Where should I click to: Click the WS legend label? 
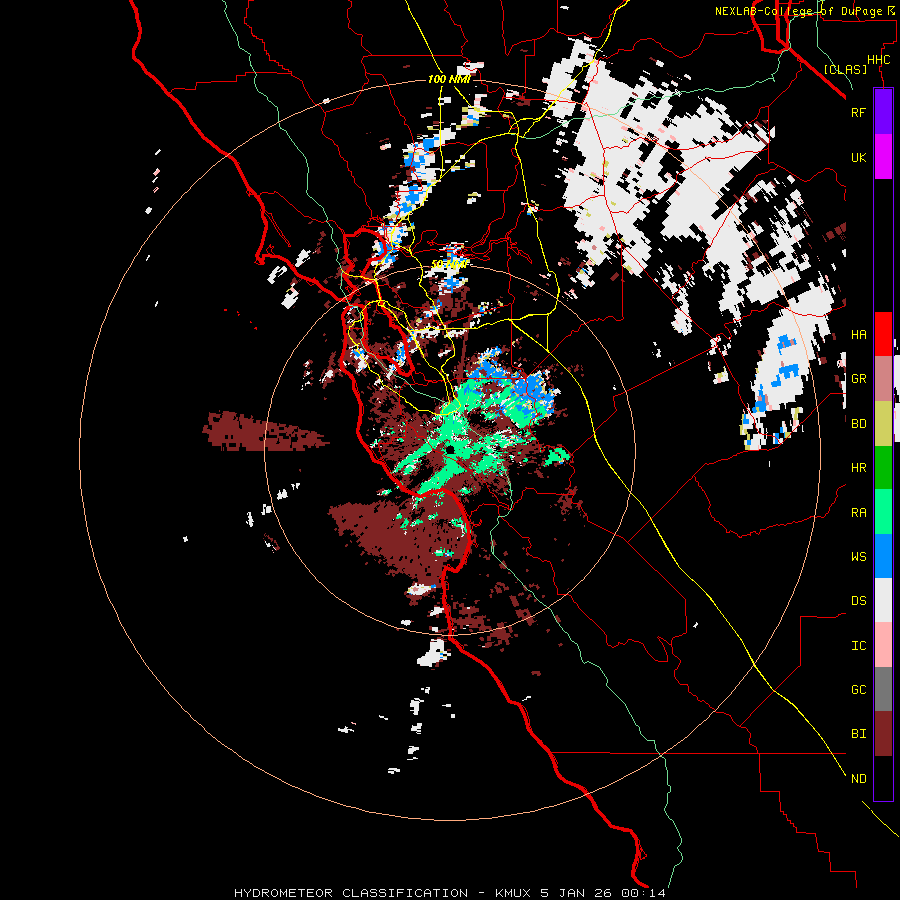[858, 556]
